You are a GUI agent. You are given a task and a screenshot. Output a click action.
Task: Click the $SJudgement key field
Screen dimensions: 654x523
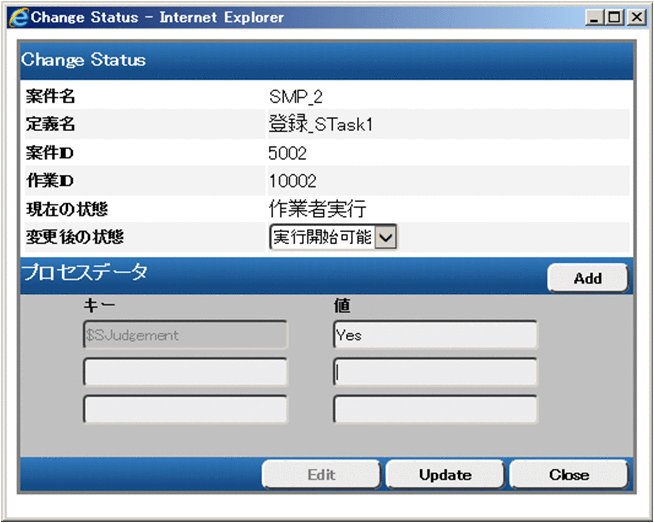coord(185,334)
